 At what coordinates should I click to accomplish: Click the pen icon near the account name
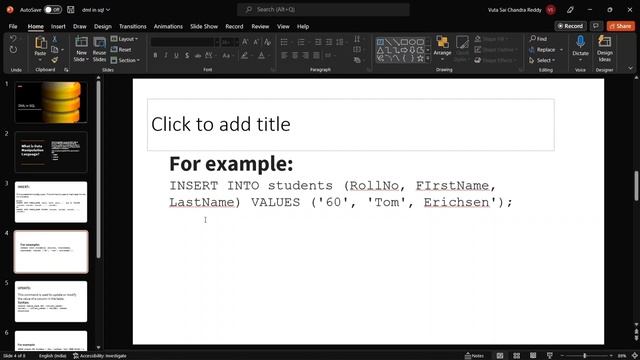tap(571, 10)
